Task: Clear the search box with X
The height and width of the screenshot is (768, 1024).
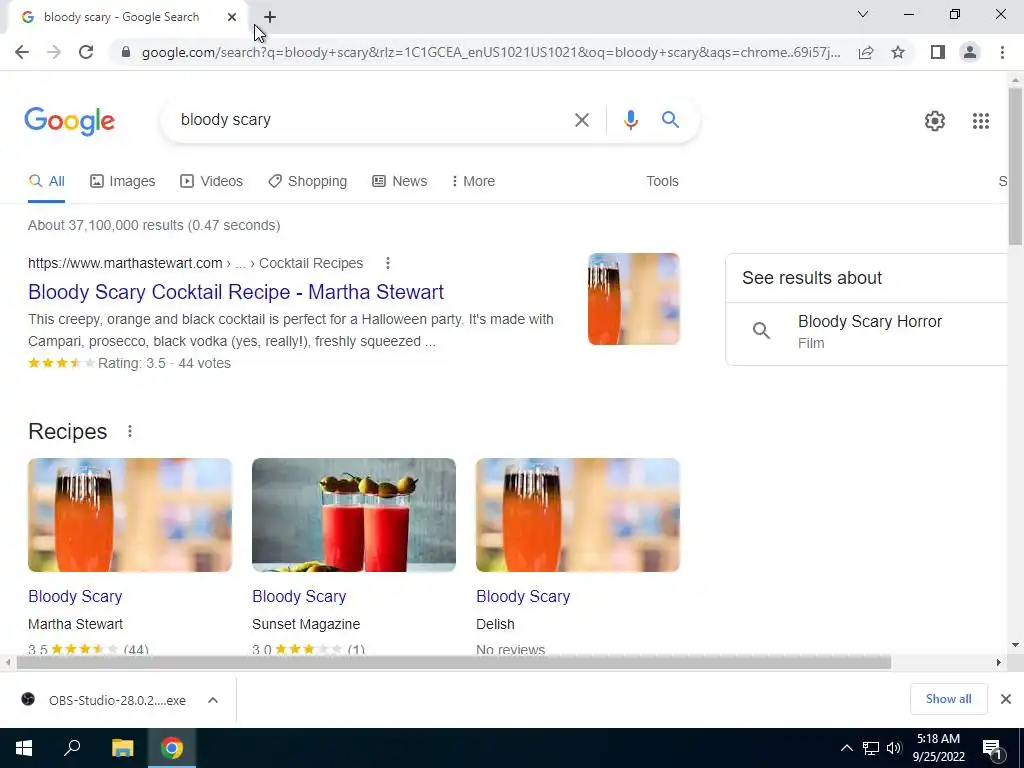Action: [x=581, y=120]
